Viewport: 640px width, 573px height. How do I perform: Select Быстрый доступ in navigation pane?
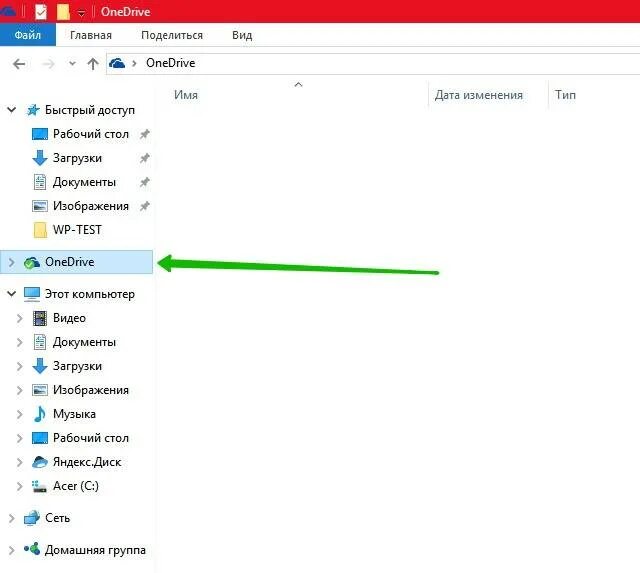coord(90,110)
